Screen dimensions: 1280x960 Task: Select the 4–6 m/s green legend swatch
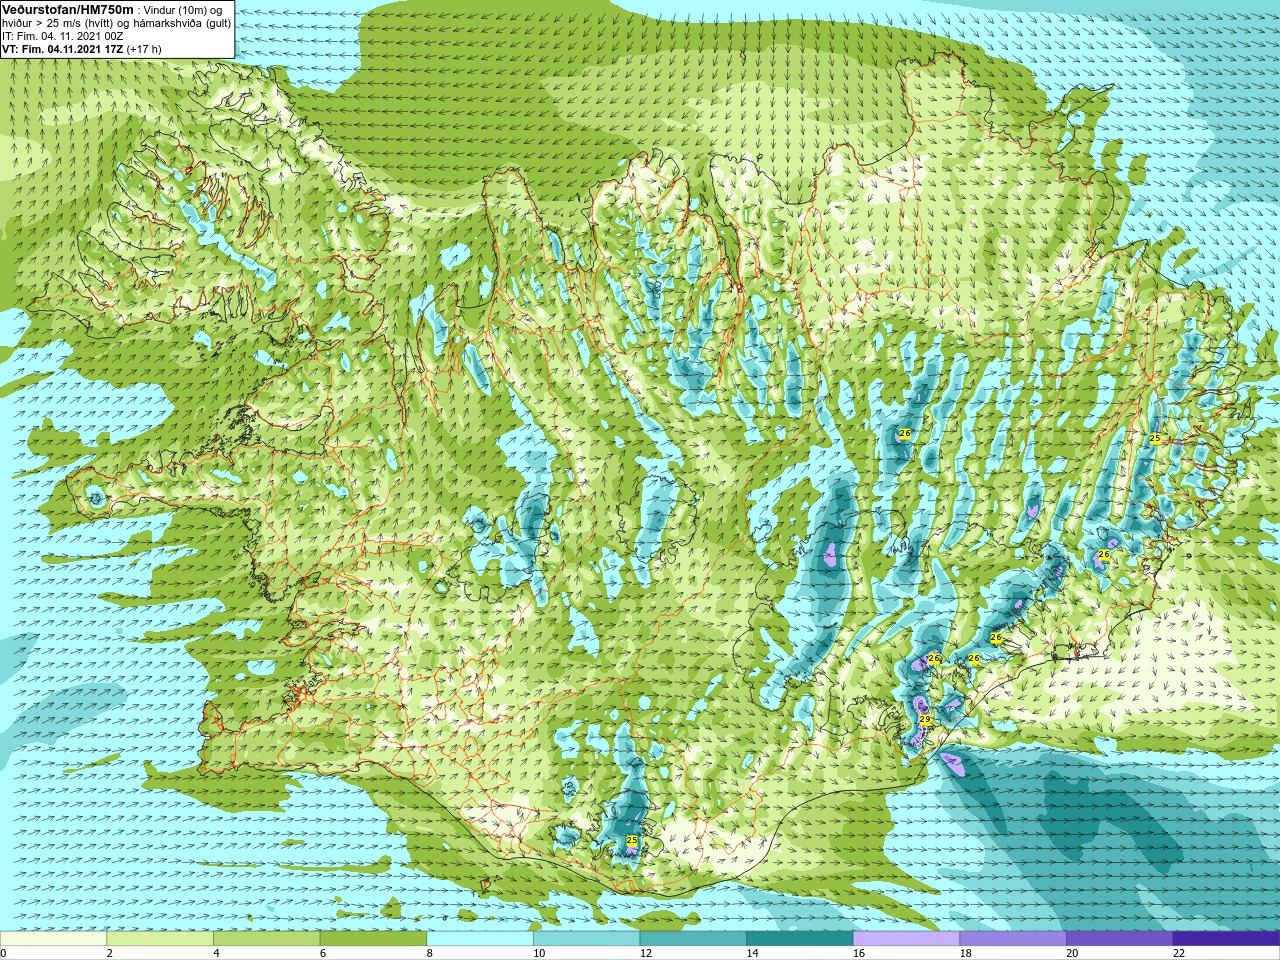click(266, 939)
